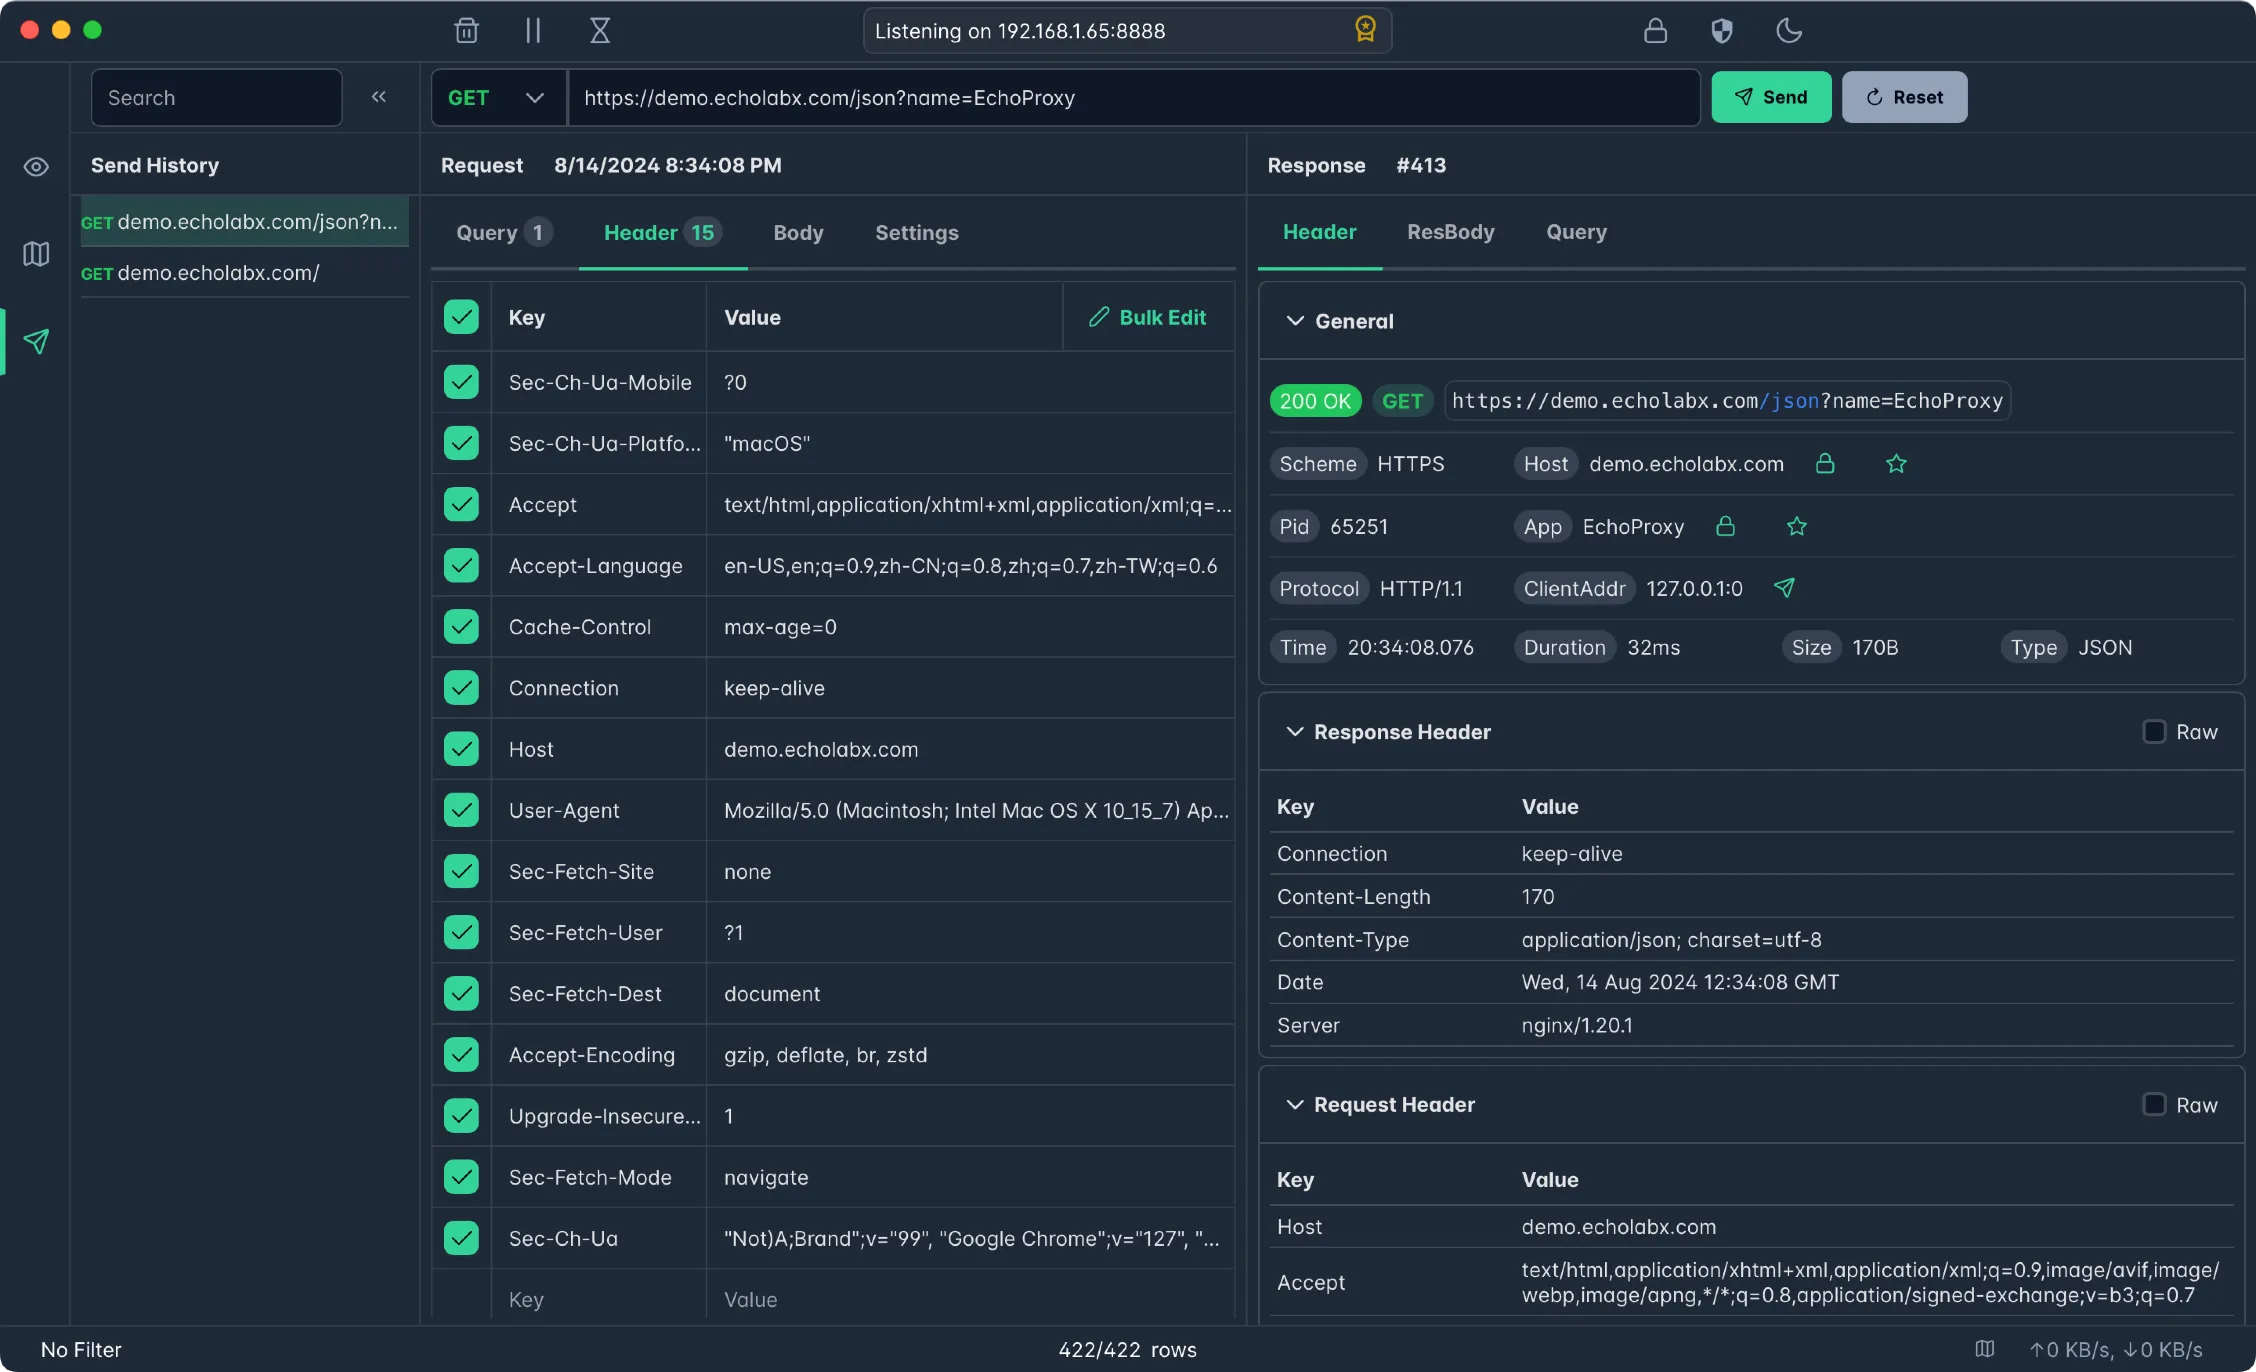Click the "macOS" value cell
The height and width of the screenshot is (1372, 2256).
[x=970, y=443]
